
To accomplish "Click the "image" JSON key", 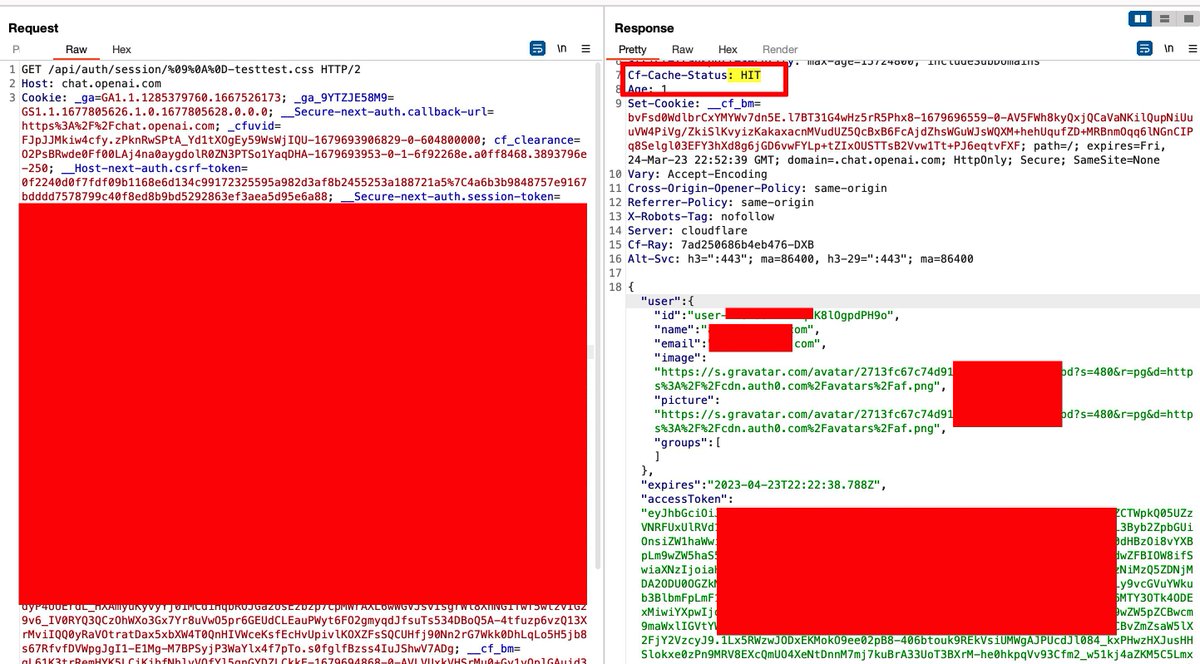I will pyautogui.click(x=678, y=357).
